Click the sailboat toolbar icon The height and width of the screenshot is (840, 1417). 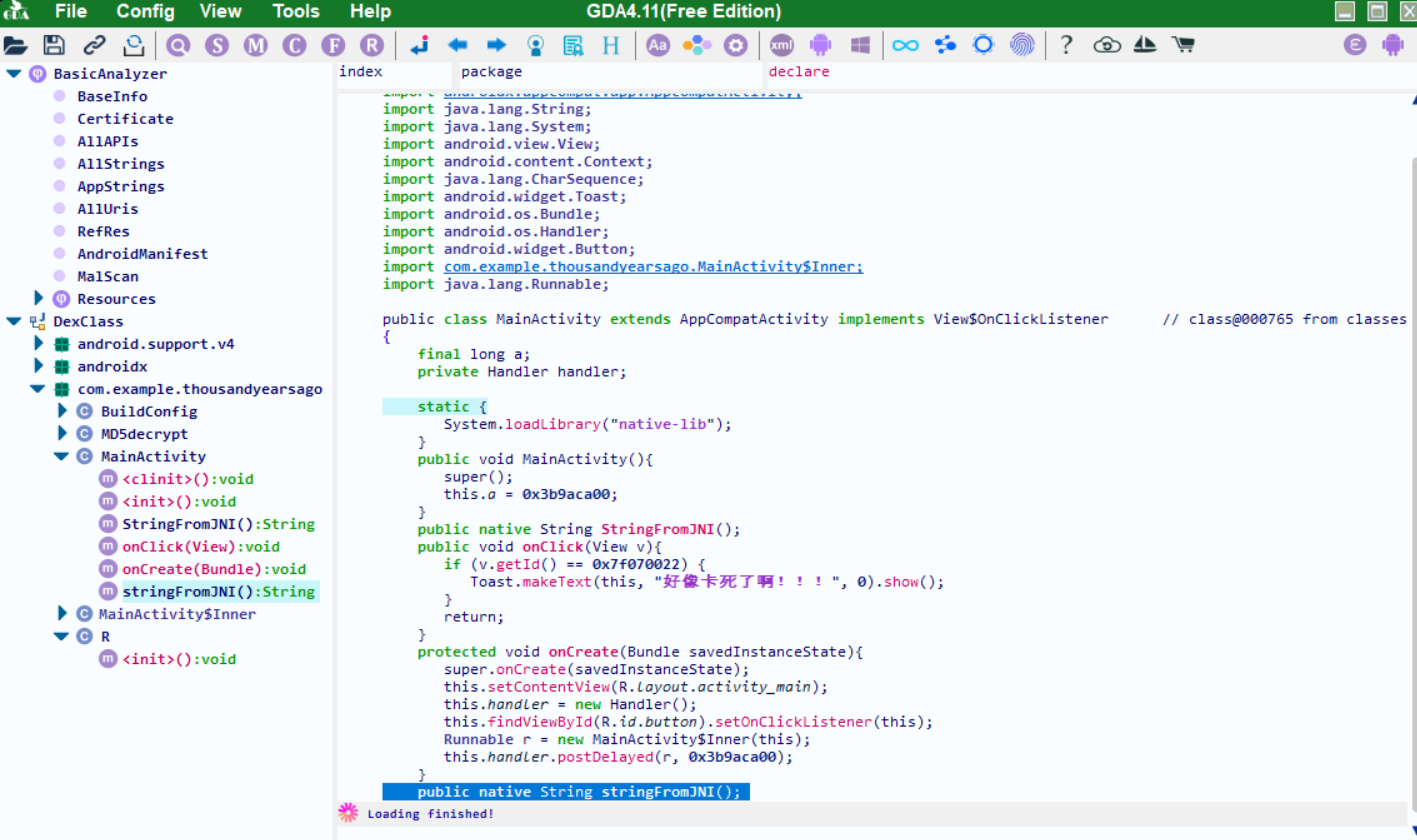pyautogui.click(x=1146, y=45)
